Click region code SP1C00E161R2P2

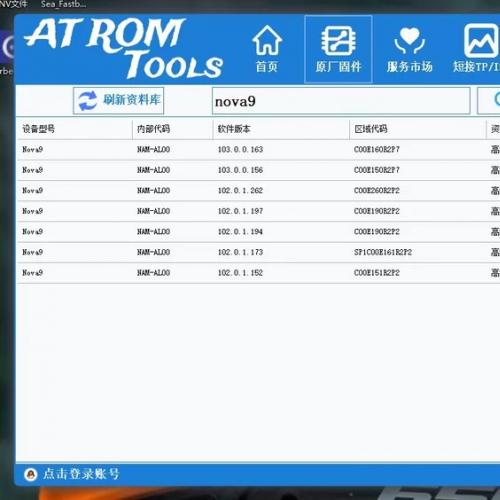383,252
